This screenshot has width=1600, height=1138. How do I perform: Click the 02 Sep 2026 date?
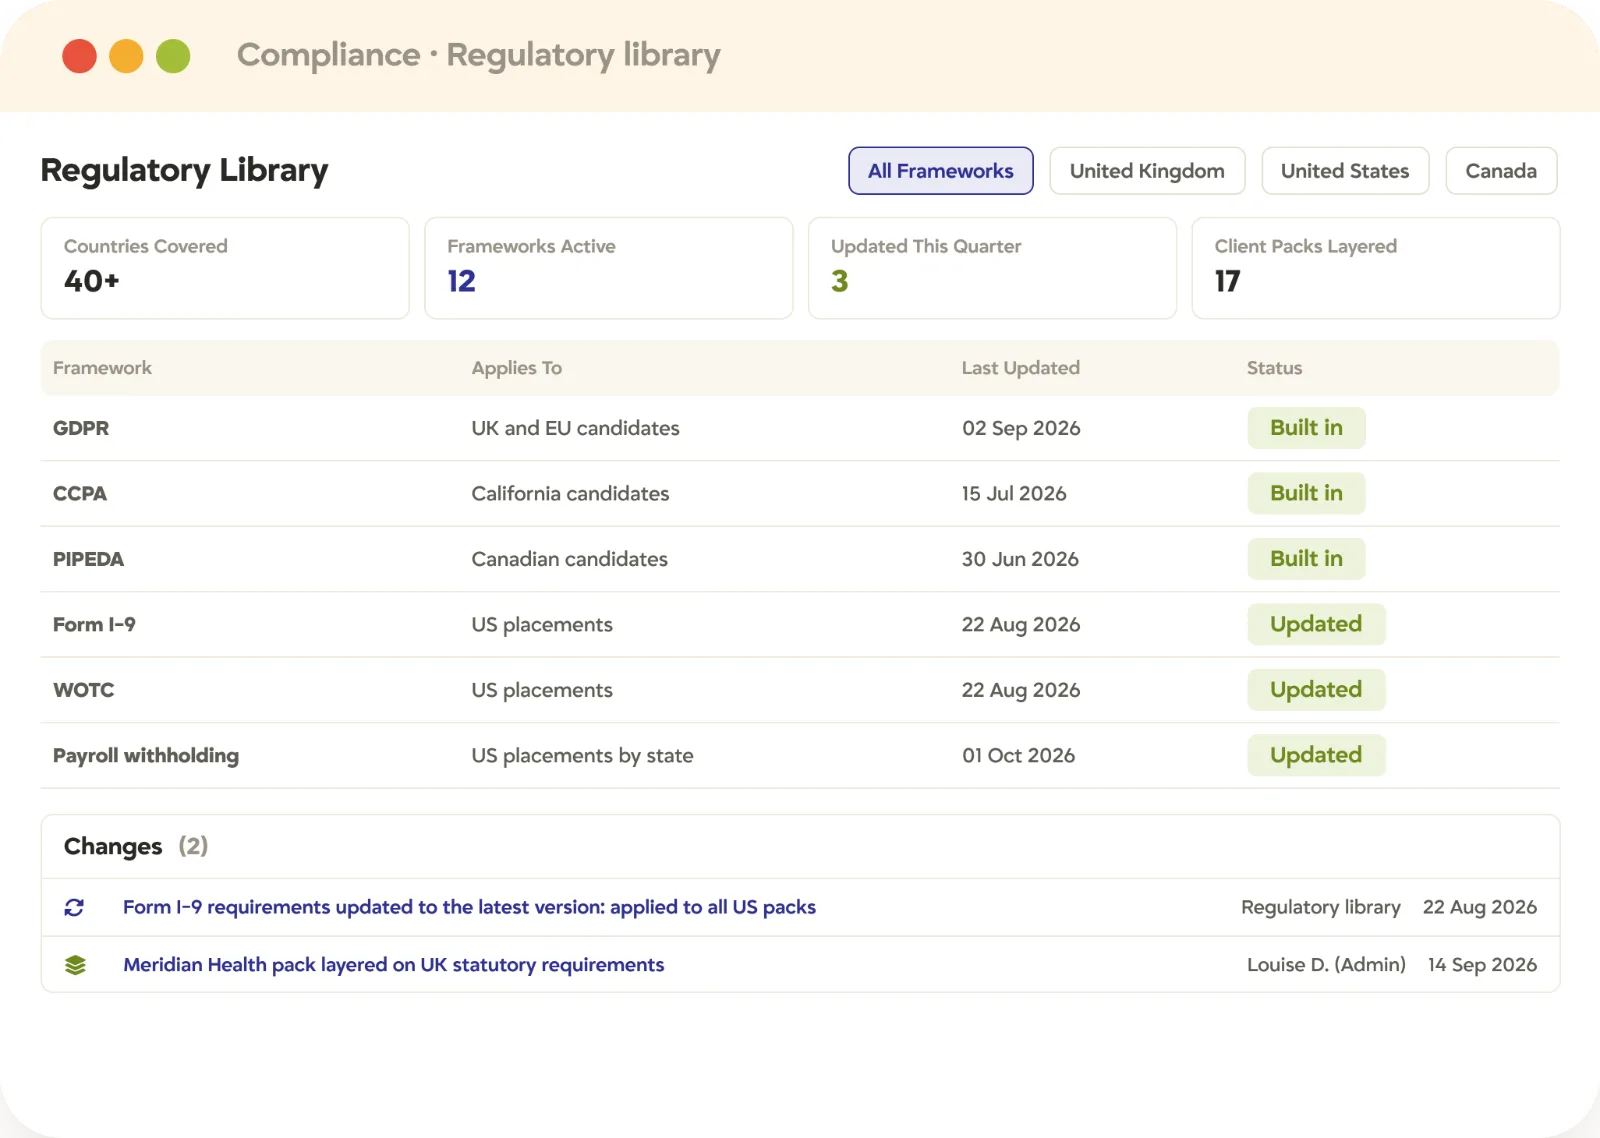[x=1021, y=428]
